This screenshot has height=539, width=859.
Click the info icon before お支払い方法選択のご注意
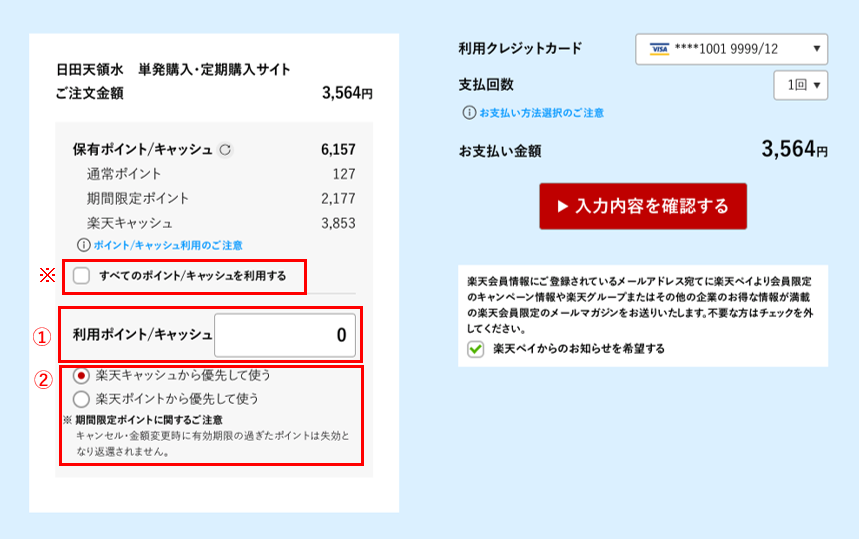pos(469,113)
